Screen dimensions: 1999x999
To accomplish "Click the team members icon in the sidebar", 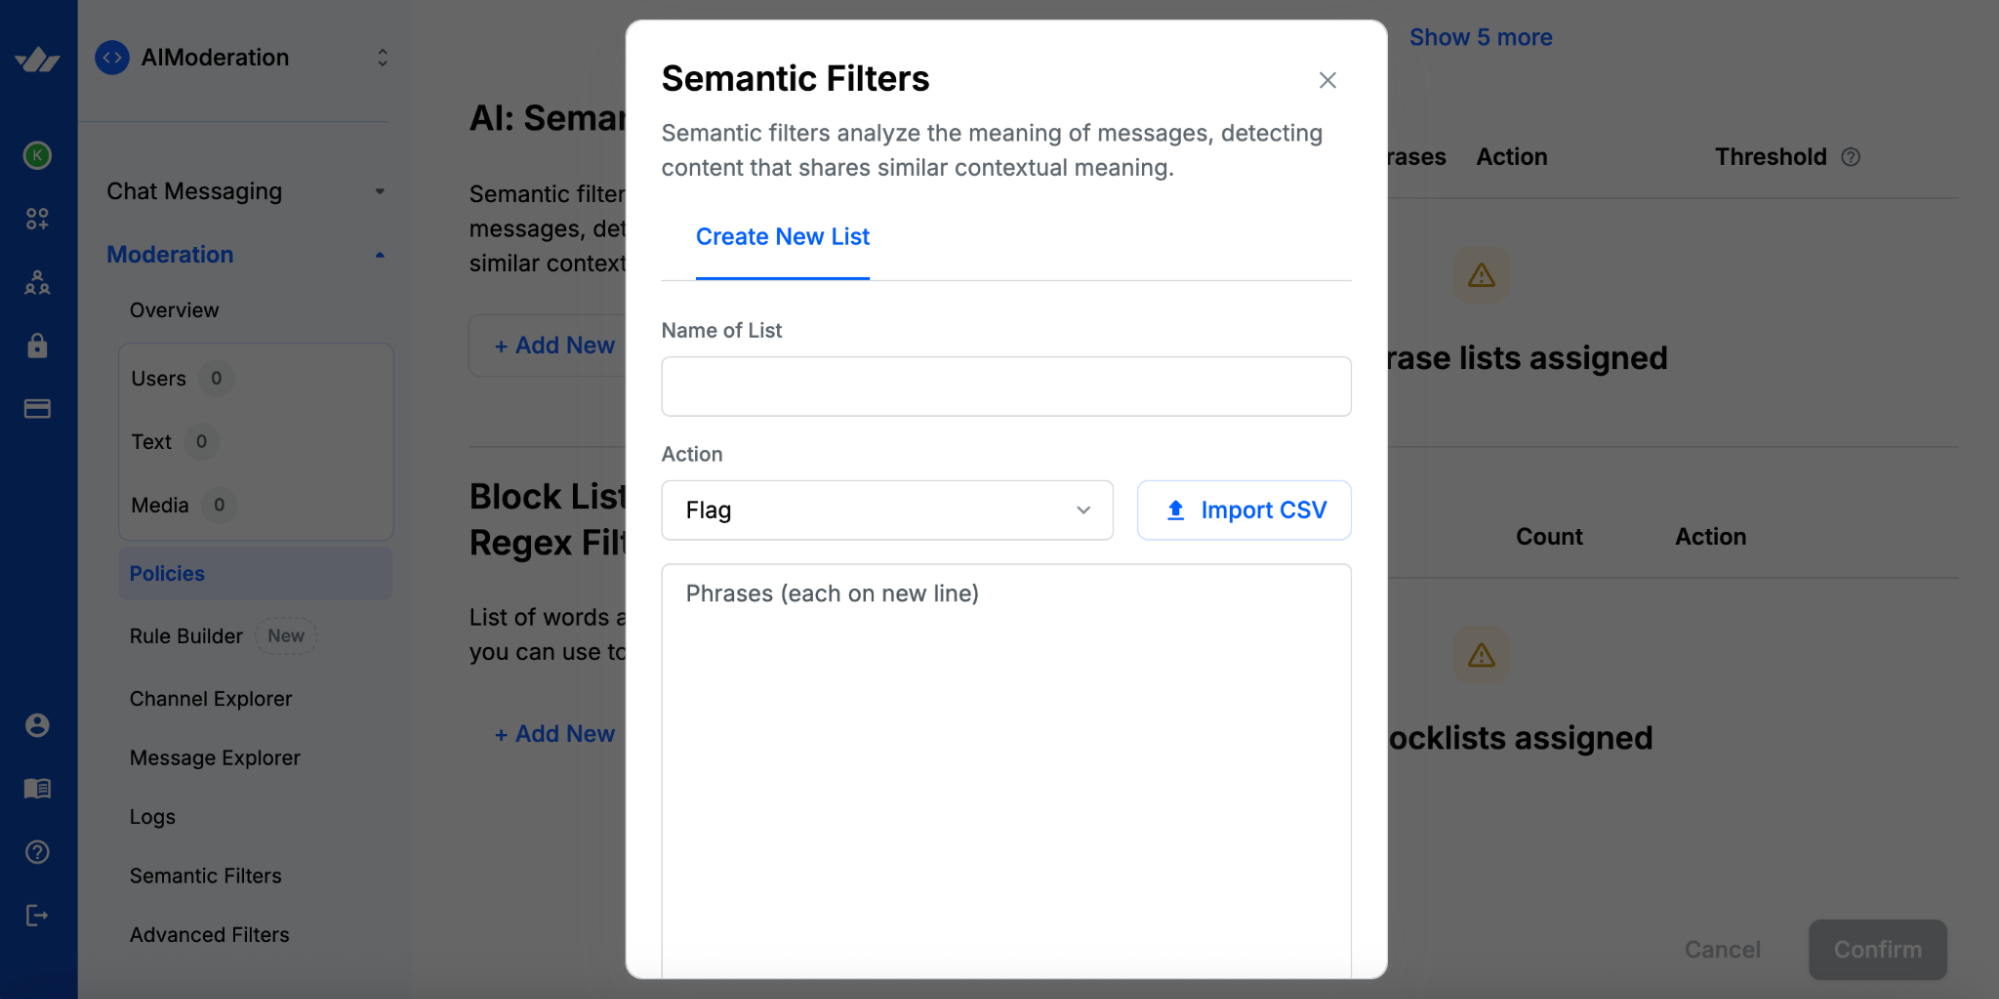I will pyautogui.click(x=37, y=283).
